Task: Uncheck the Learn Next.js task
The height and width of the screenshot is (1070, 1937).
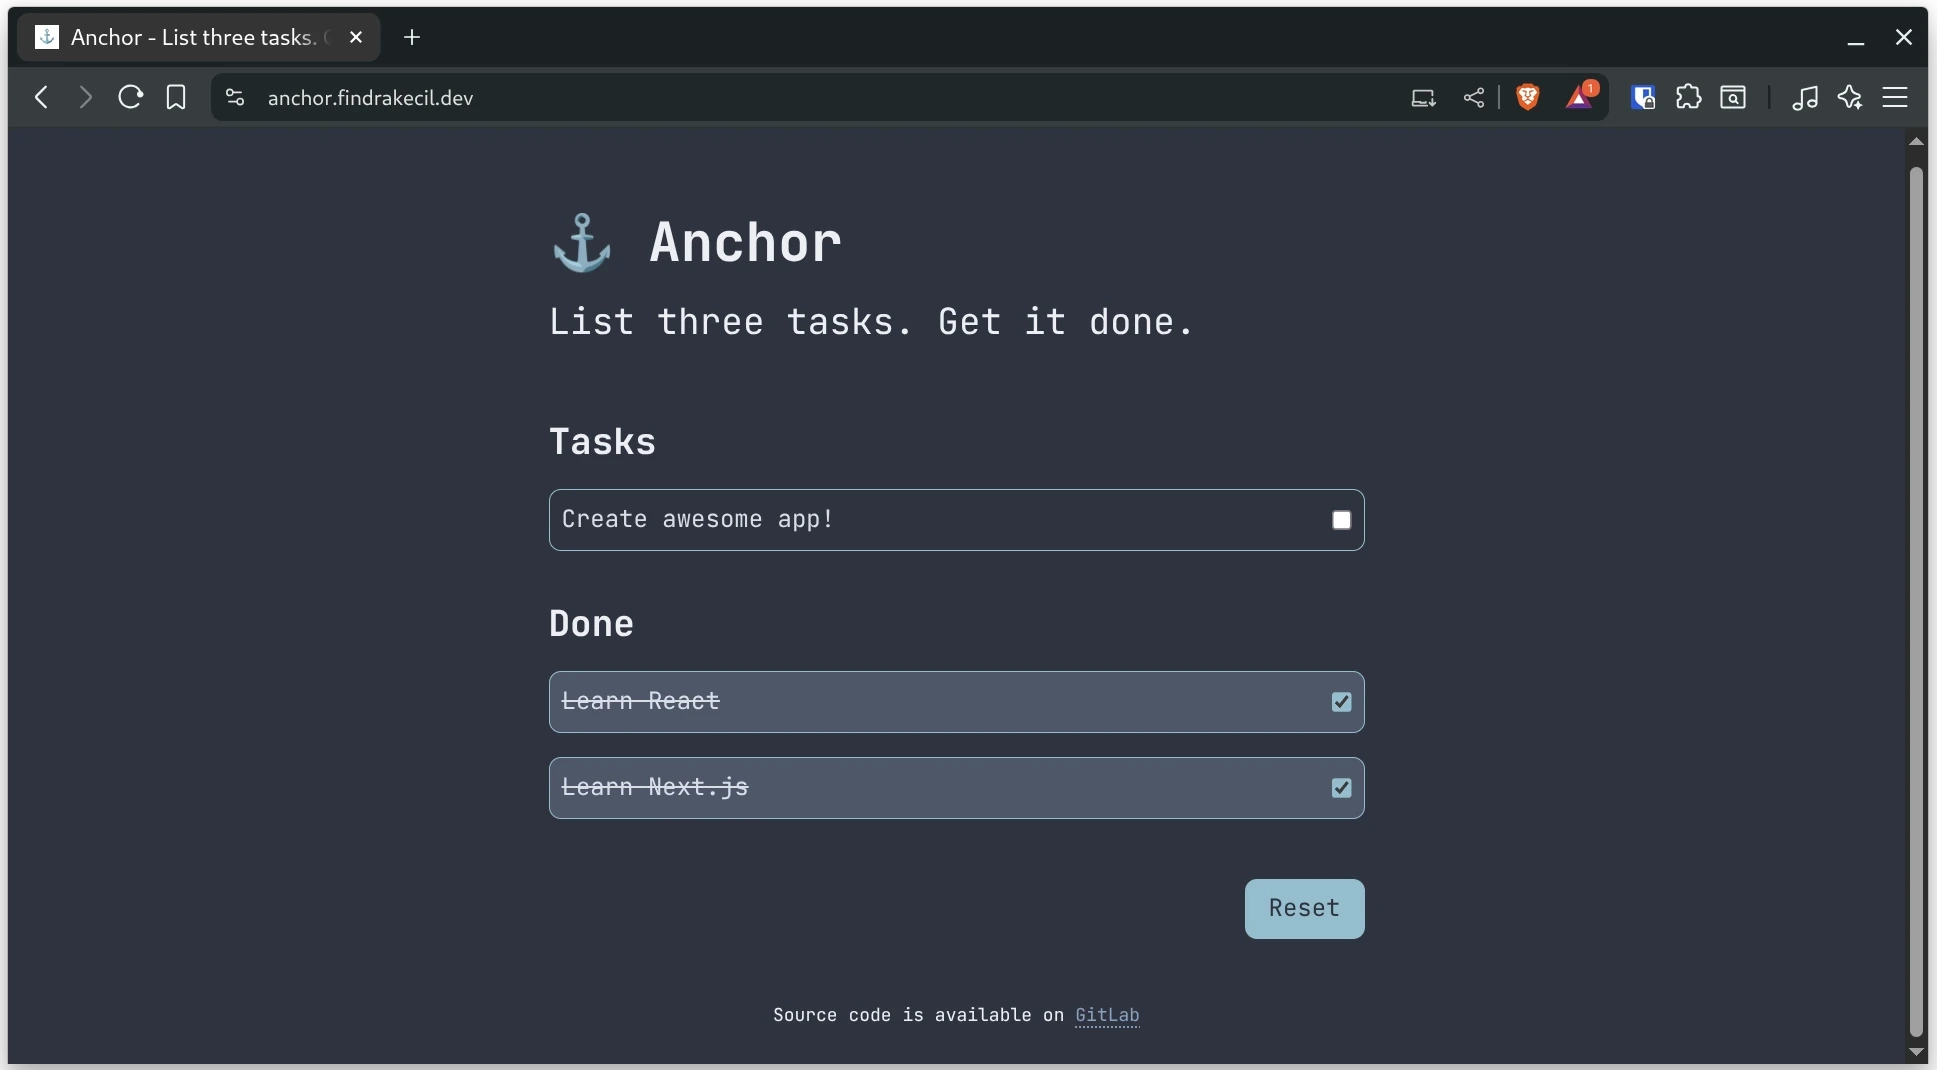Action: coord(1341,788)
